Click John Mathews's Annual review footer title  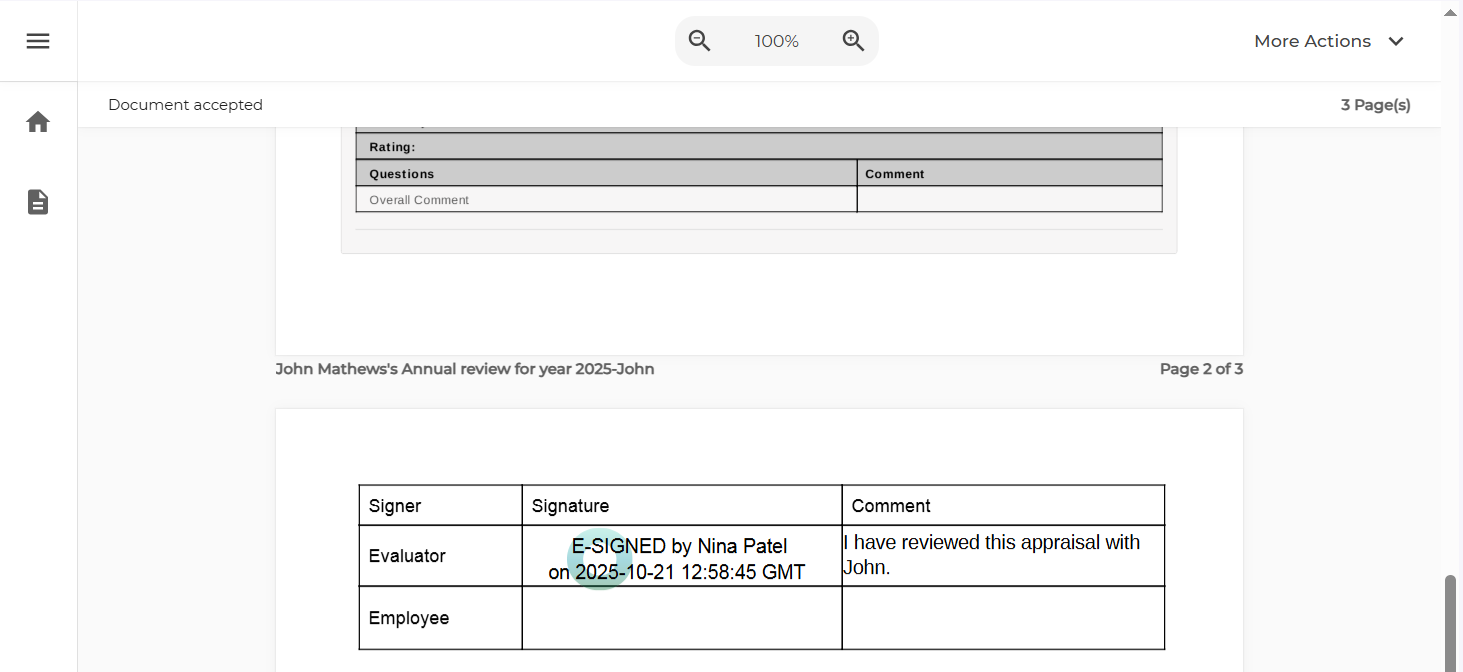pos(465,369)
